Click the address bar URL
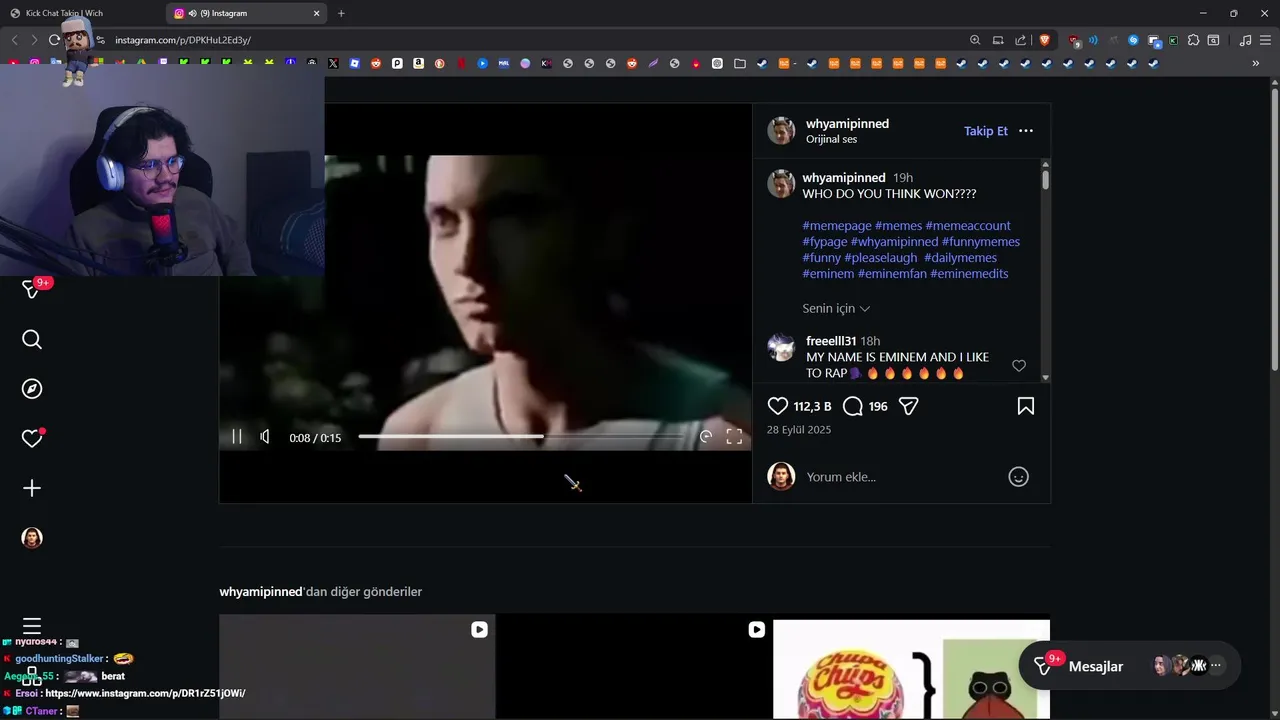Viewport: 1280px width, 720px height. pyautogui.click(x=183, y=40)
